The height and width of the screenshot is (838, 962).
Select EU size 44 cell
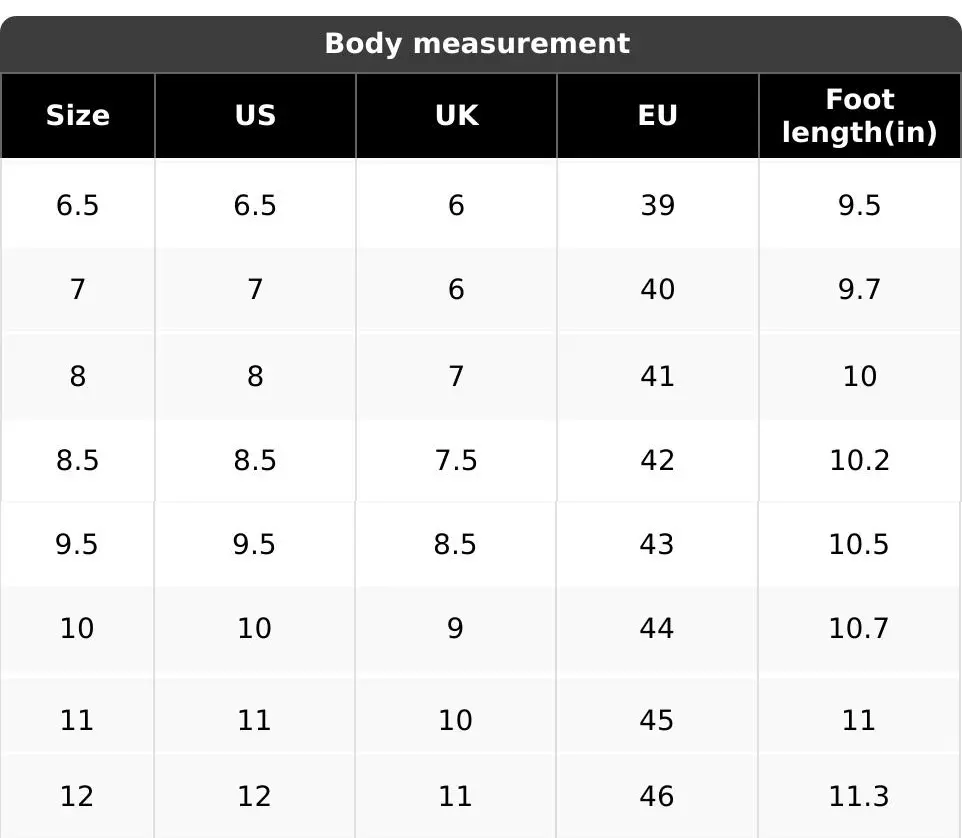pyautogui.click(x=657, y=629)
